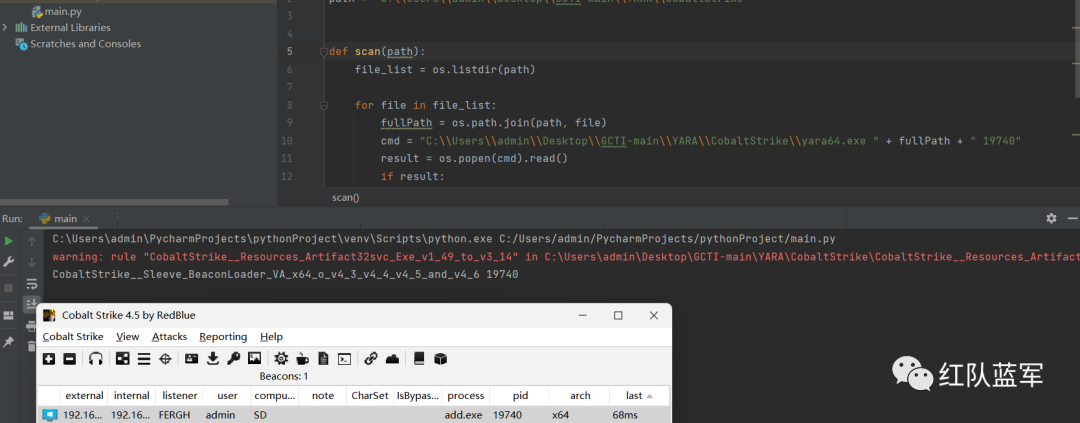Click FERGH listener cell
This screenshot has width=1080, height=423.
(174, 415)
